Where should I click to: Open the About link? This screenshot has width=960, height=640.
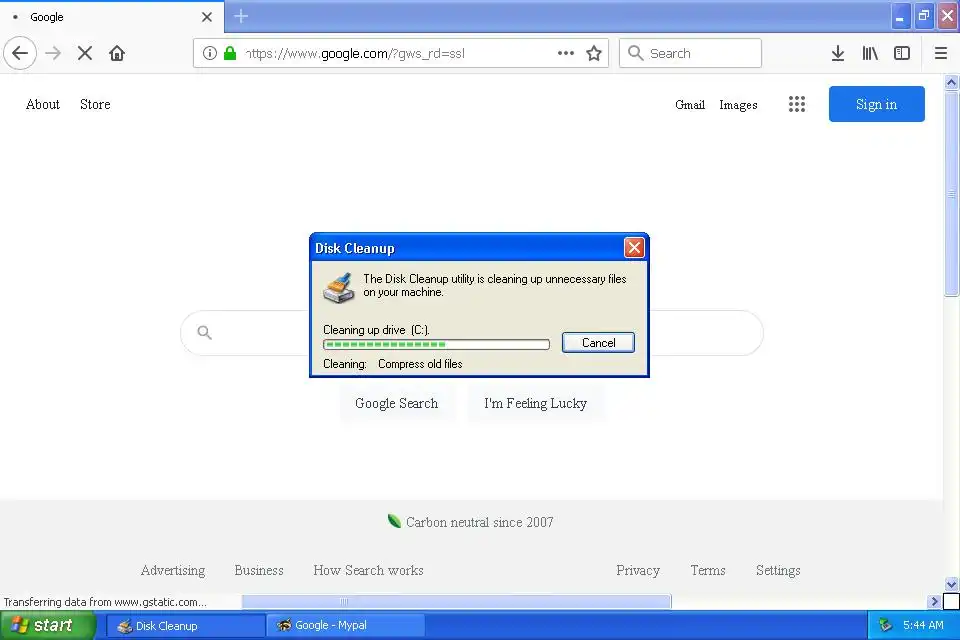coord(43,104)
